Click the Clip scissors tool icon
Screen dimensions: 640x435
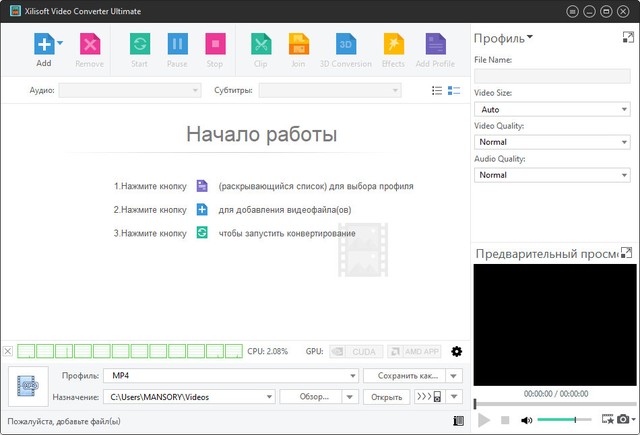[260, 44]
